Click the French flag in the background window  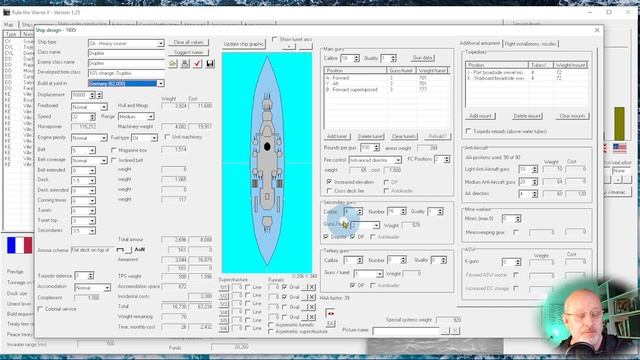[20, 246]
